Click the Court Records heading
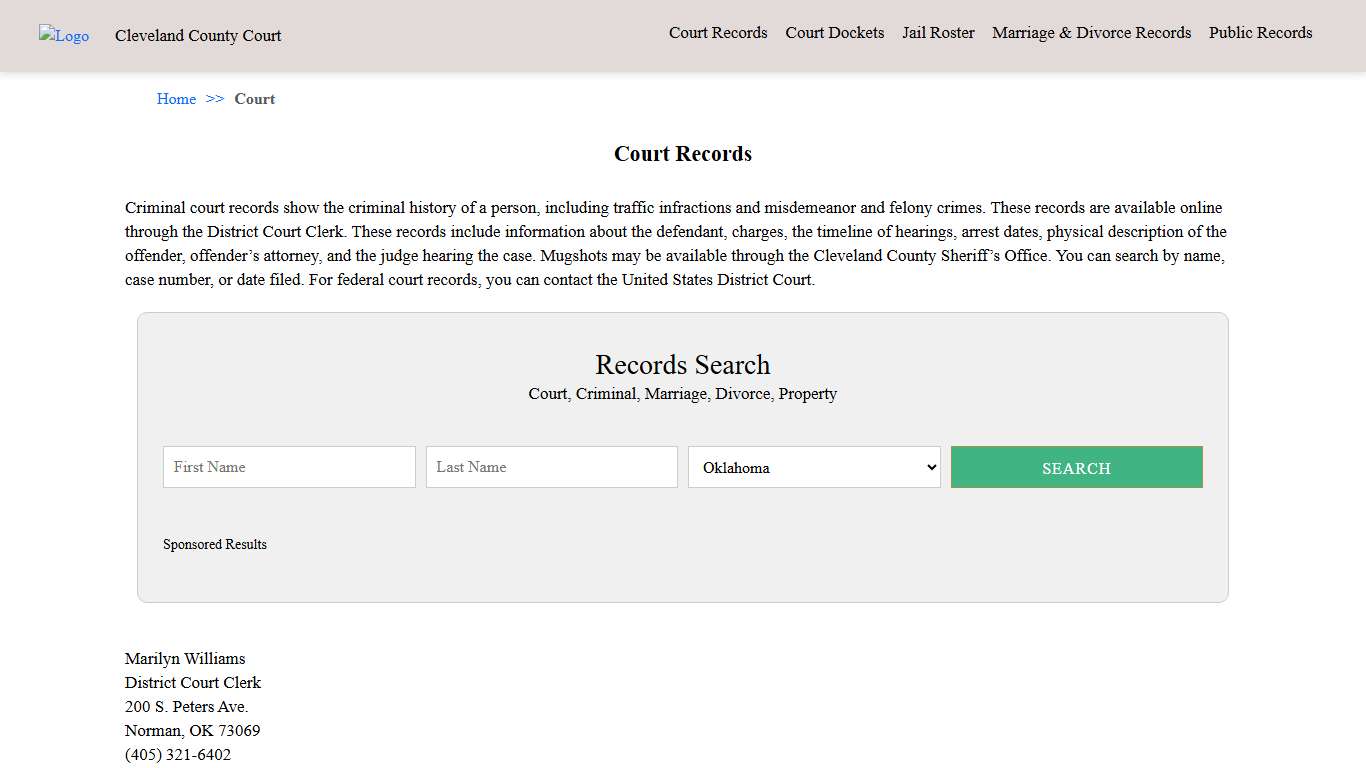This screenshot has height=768, width=1366. [x=682, y=153]
